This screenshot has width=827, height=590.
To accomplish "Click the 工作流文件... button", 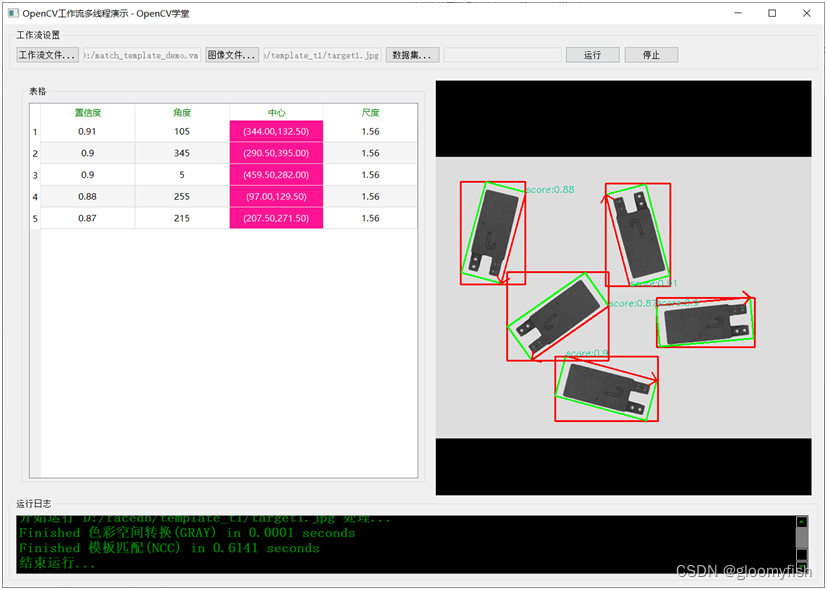I will 47,55.
